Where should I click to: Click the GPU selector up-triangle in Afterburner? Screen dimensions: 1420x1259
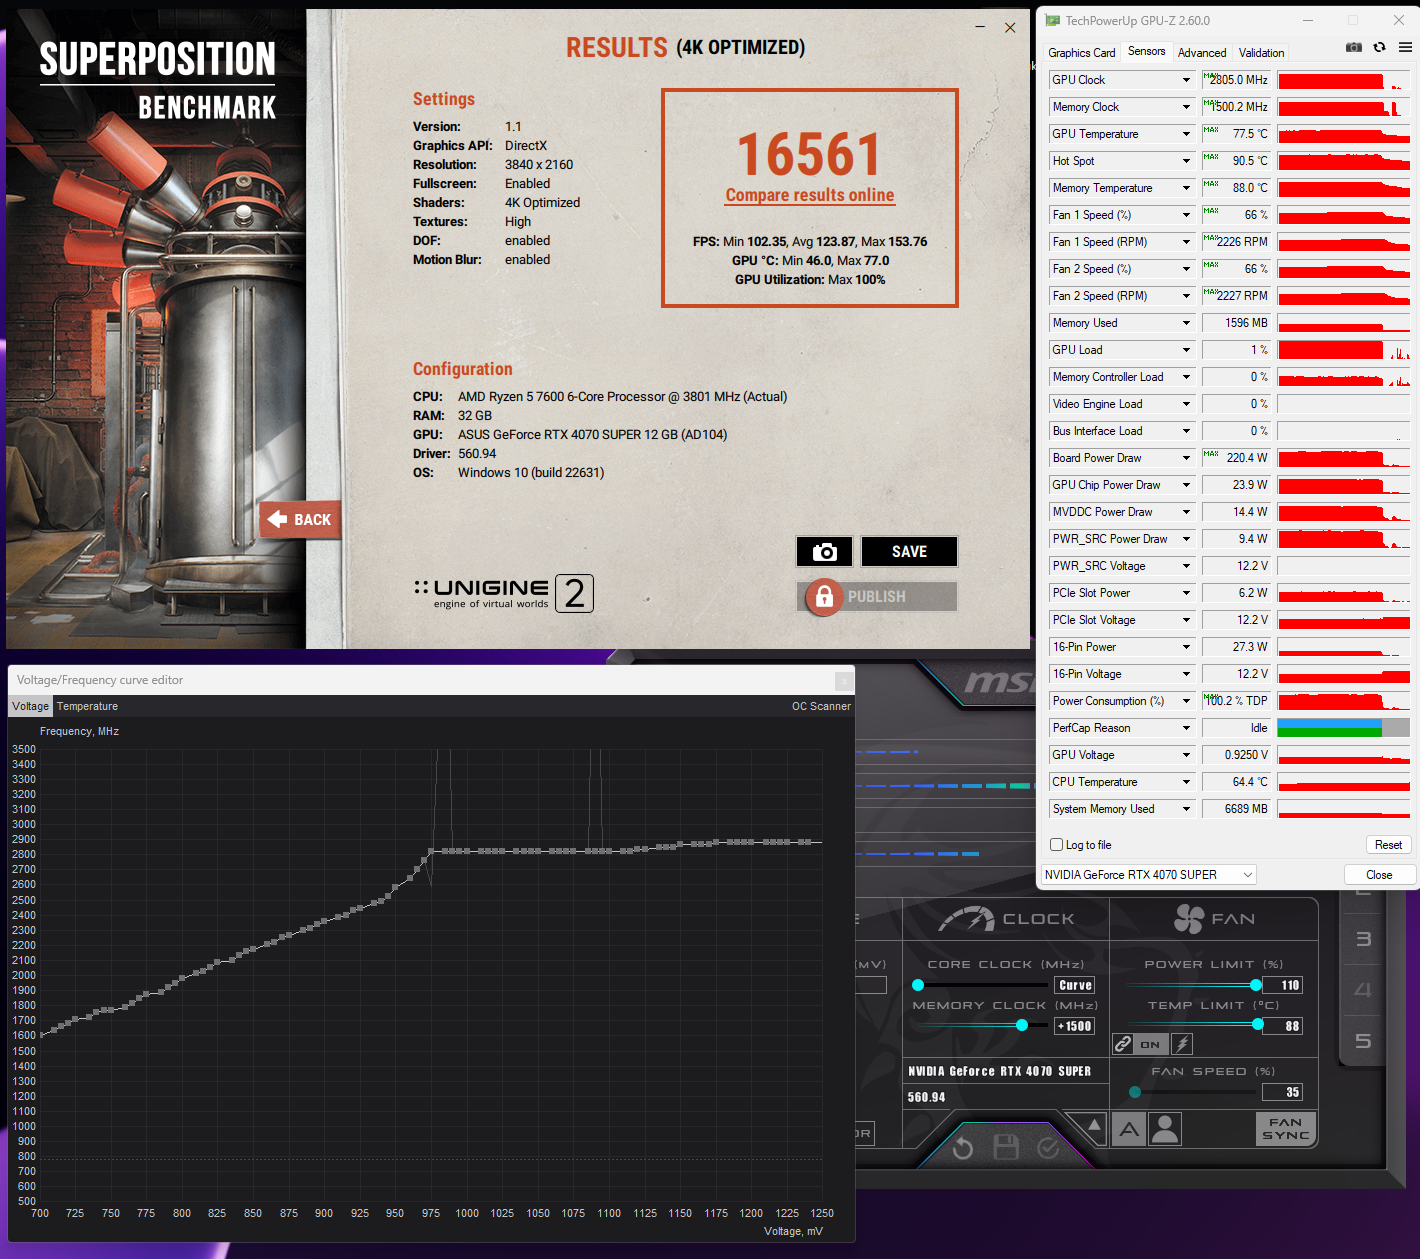(1094, 1126)
